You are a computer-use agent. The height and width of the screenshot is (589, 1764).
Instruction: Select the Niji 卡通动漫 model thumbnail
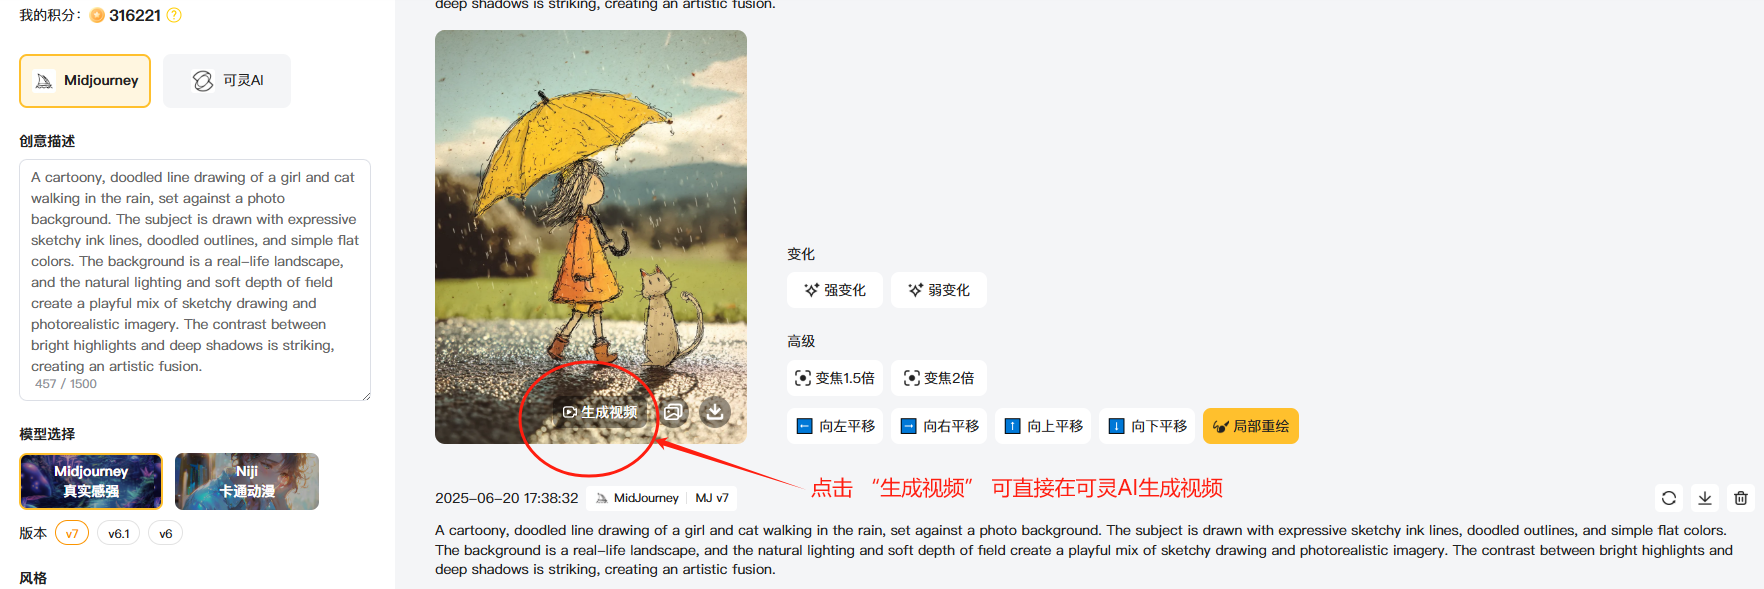[247, 481]
